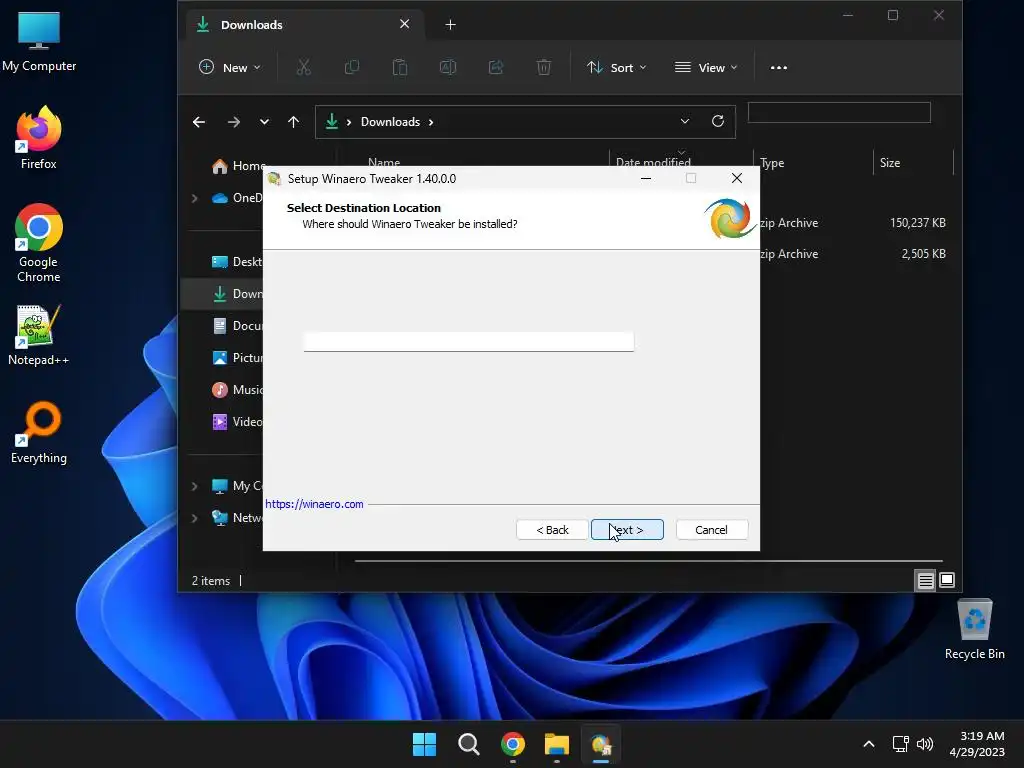
Task: Select the Everything search desktop icon
Action: (x=39, y=432)
